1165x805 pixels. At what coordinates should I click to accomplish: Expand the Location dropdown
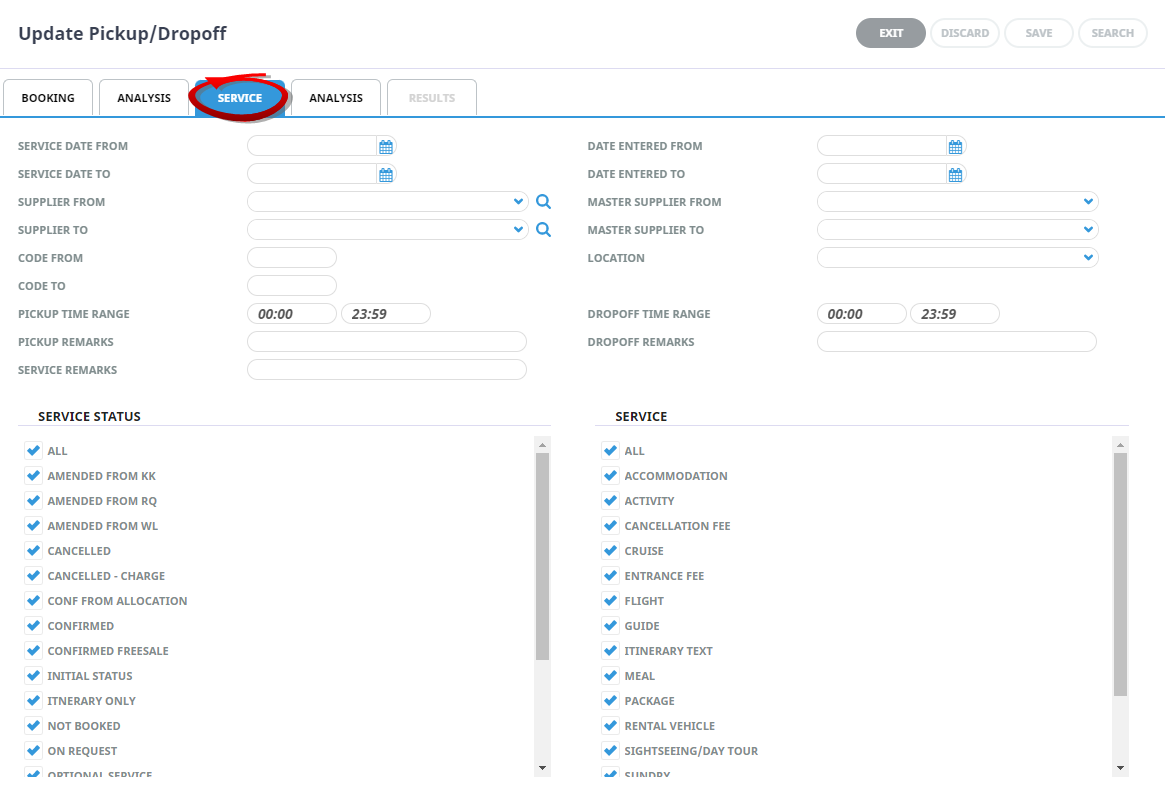(x=1088, y=258)
